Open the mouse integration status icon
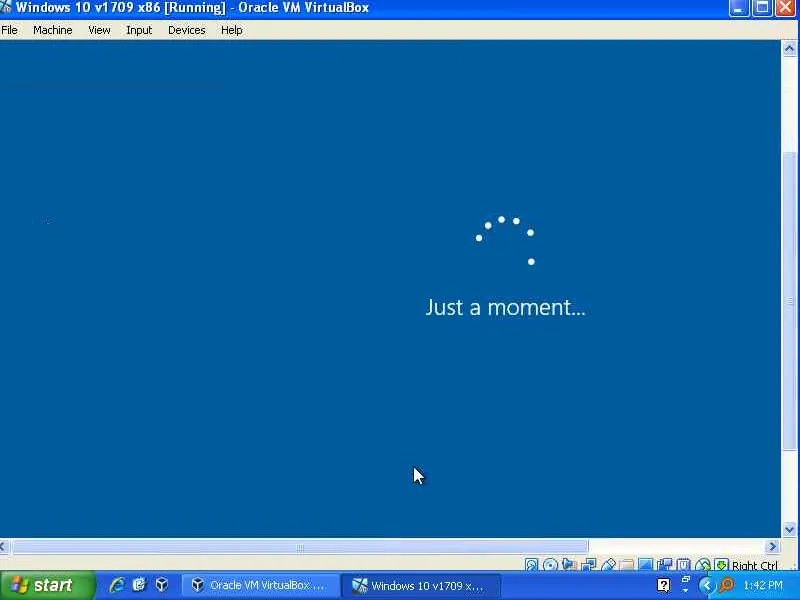The height and width of the screenshot is (600, 800). (x=703, y=565)
